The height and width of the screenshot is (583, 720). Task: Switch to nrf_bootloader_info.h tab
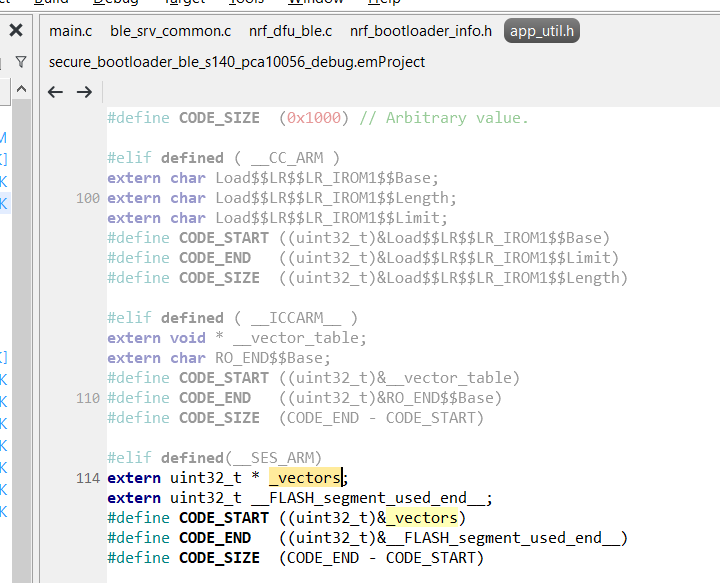421,31
